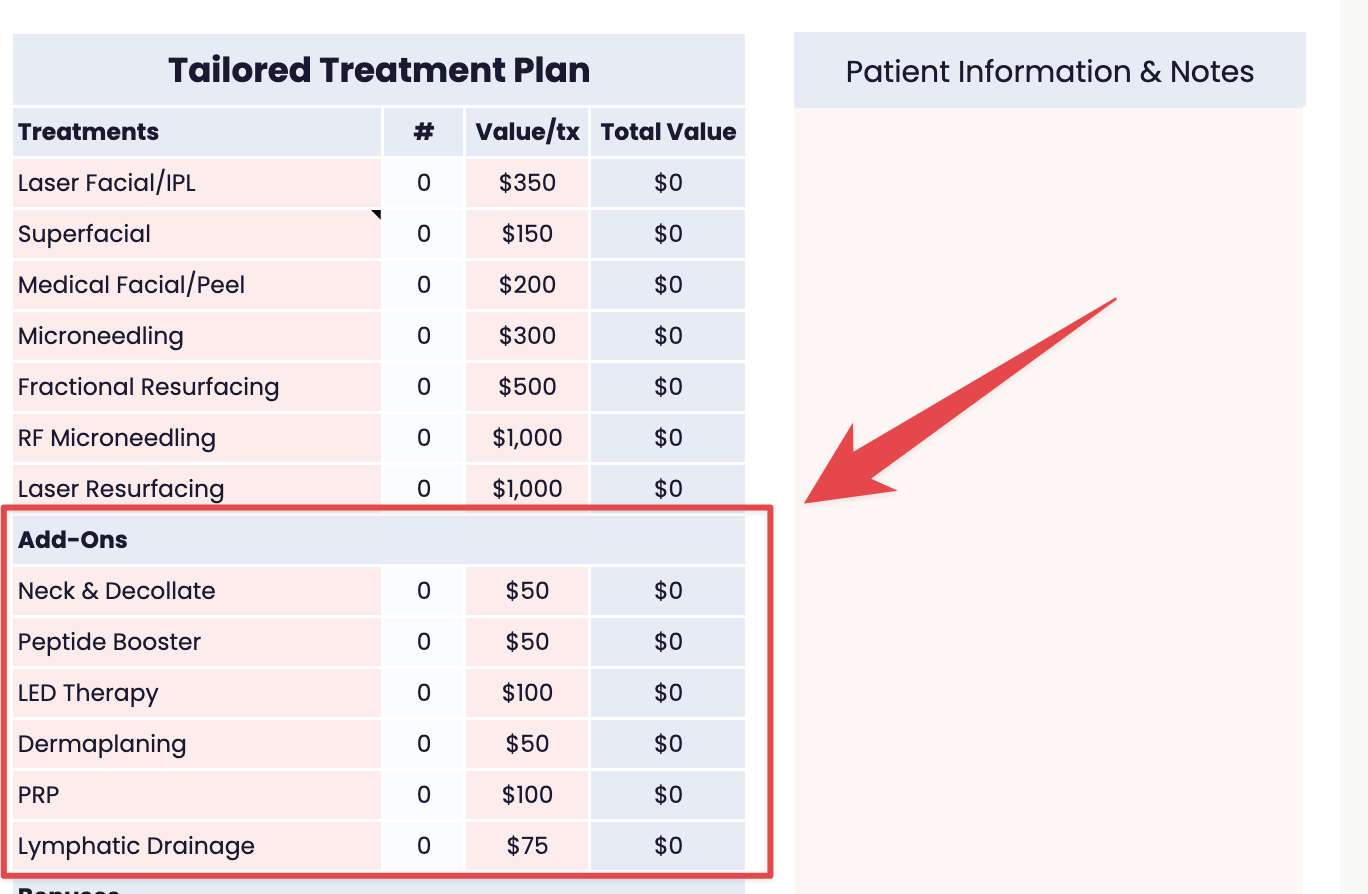Screen dimensions: 1368x894
Task: Select the Add-Ons section header row
Action: [x=379, y=540]
